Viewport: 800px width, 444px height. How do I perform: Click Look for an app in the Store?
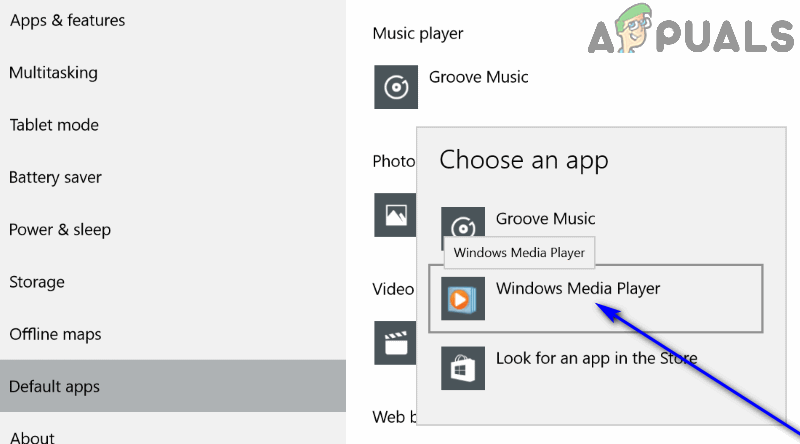pyautogui.click(x=596, y=357)
